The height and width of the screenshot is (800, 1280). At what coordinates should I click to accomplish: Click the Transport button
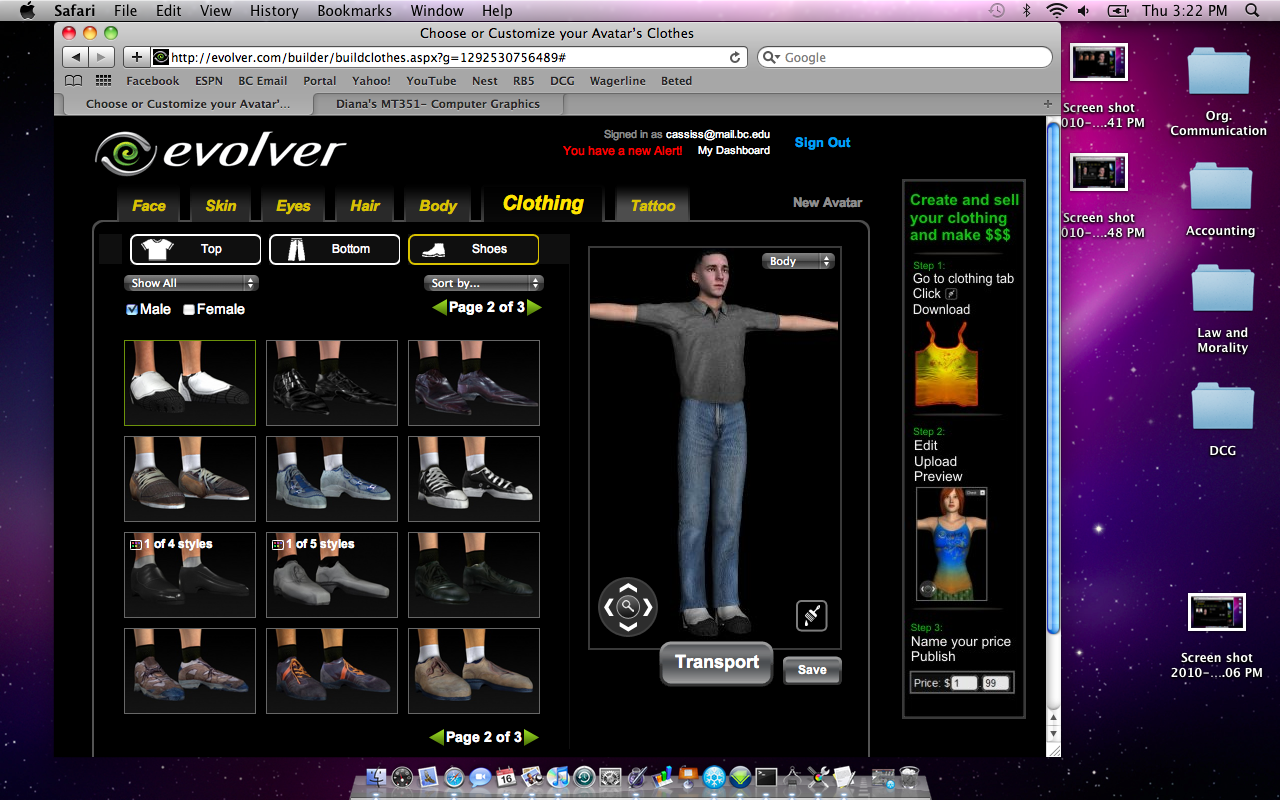[x=715, y=663]
